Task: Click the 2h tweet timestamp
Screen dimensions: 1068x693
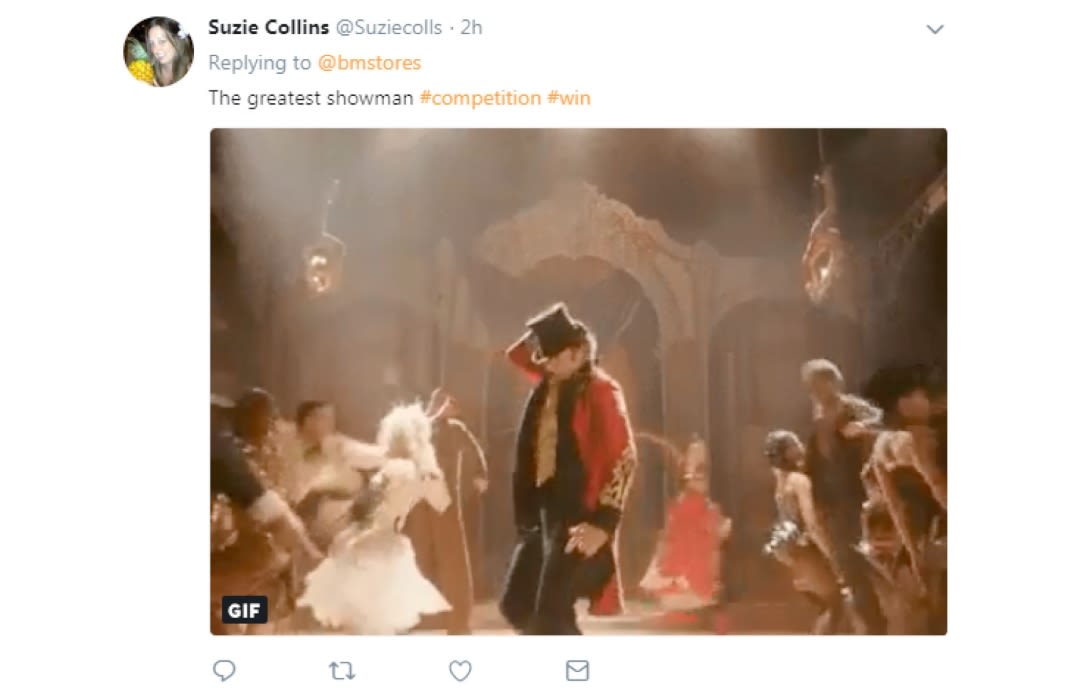Action: coord(471,28)
